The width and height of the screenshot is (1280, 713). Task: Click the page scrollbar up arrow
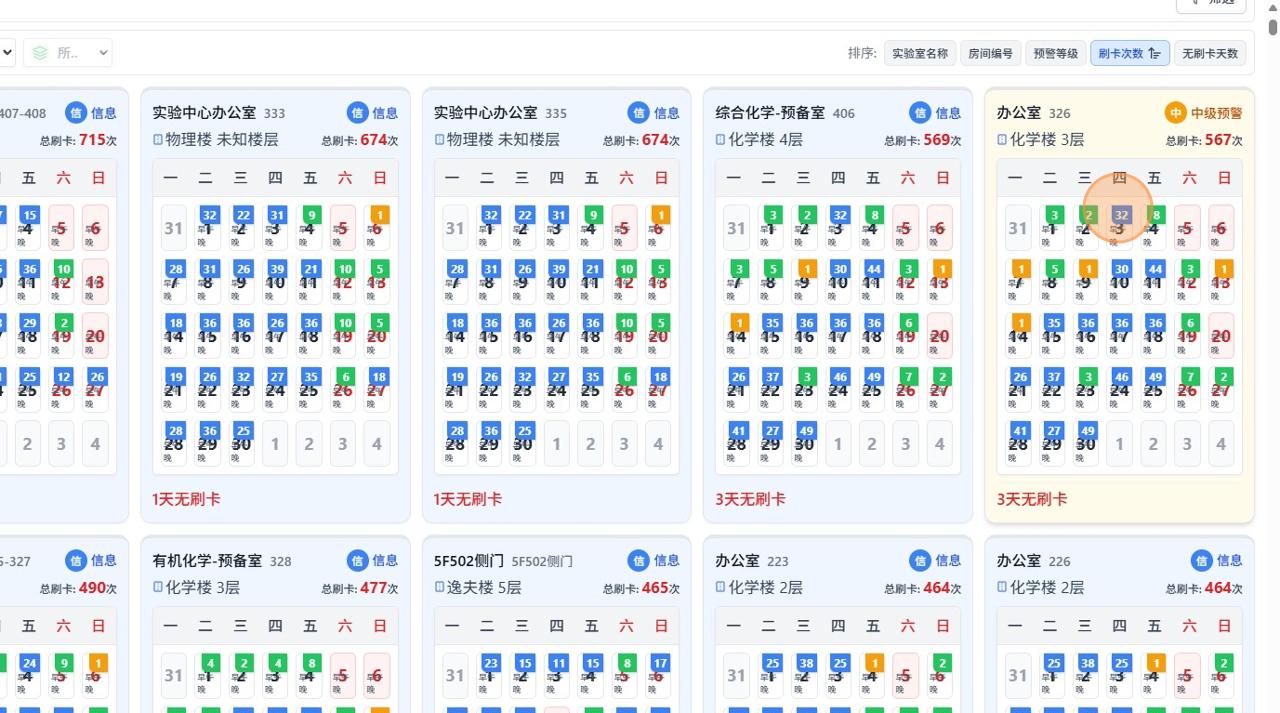pos(1273,6)
